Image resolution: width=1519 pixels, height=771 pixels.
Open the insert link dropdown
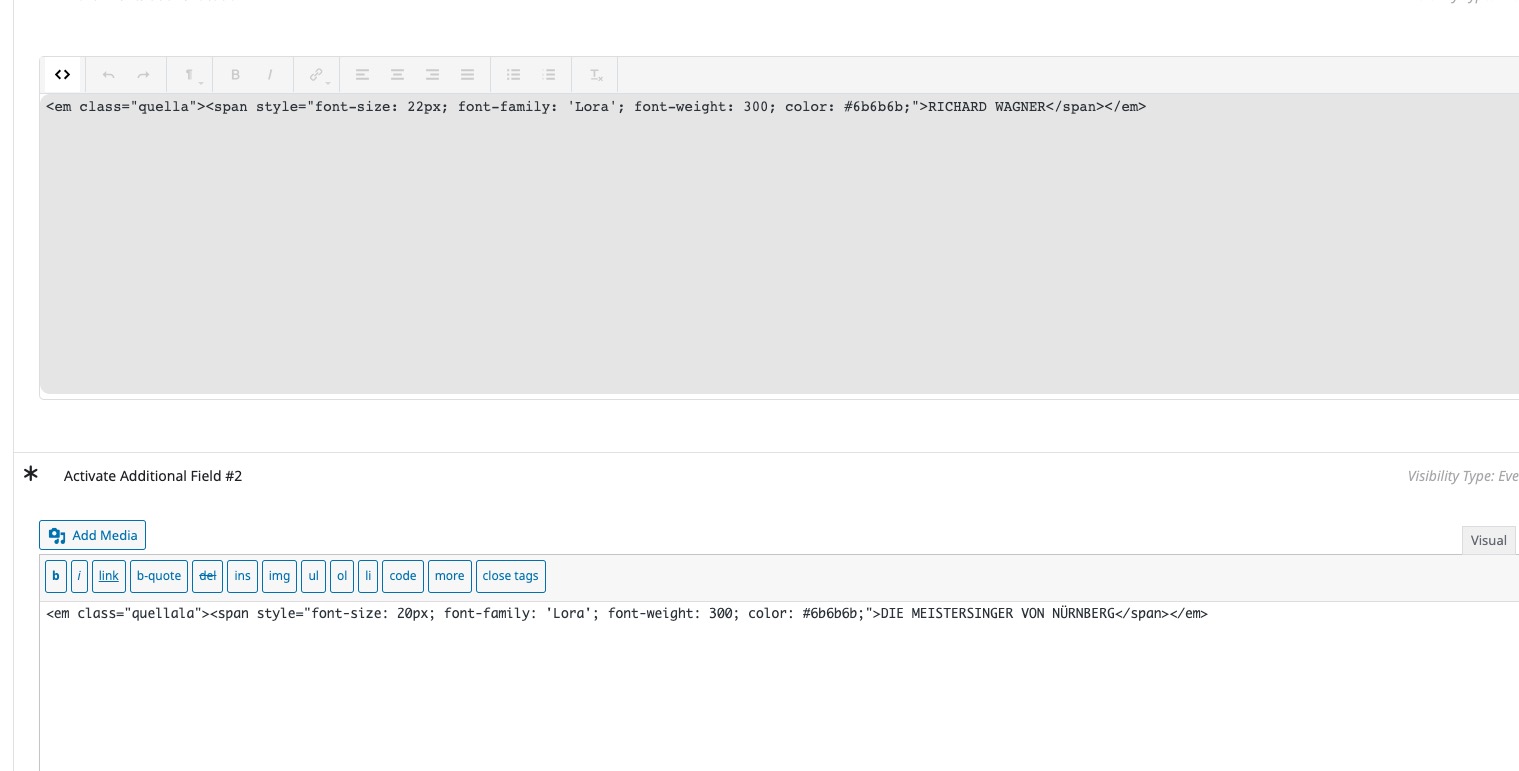tap(317, 75)
